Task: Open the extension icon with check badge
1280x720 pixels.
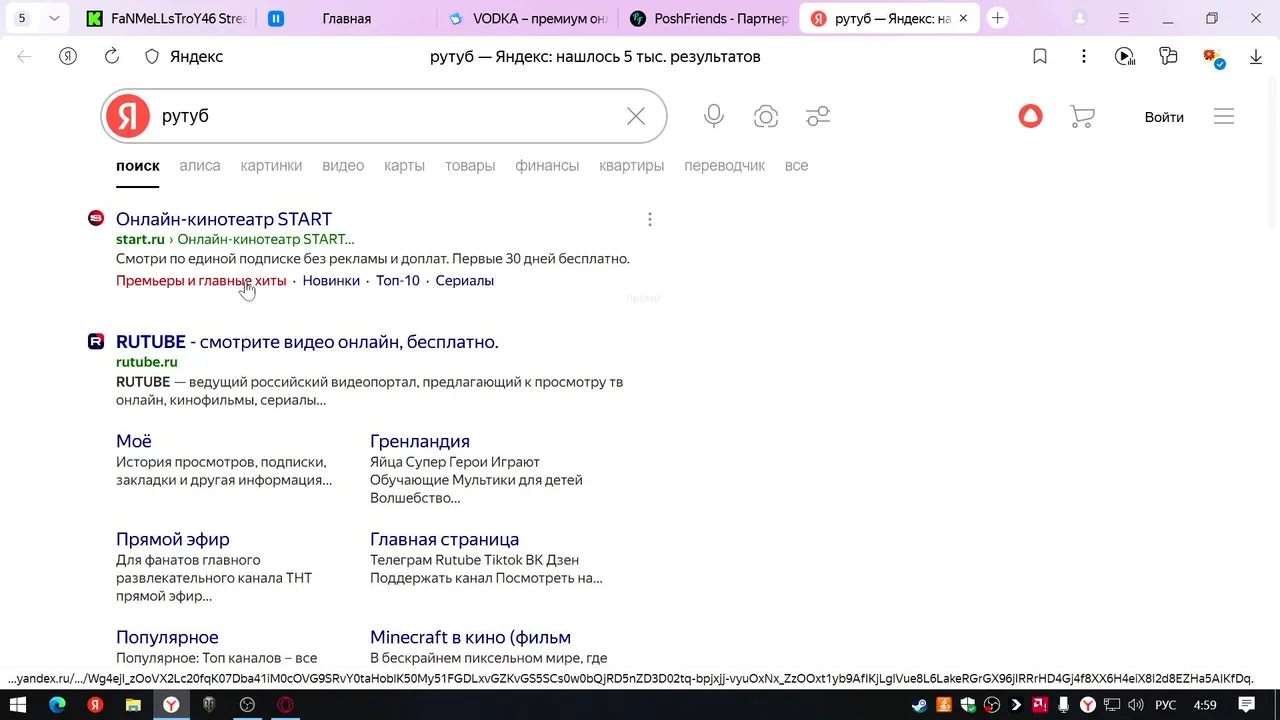Action: (1212, 57)
